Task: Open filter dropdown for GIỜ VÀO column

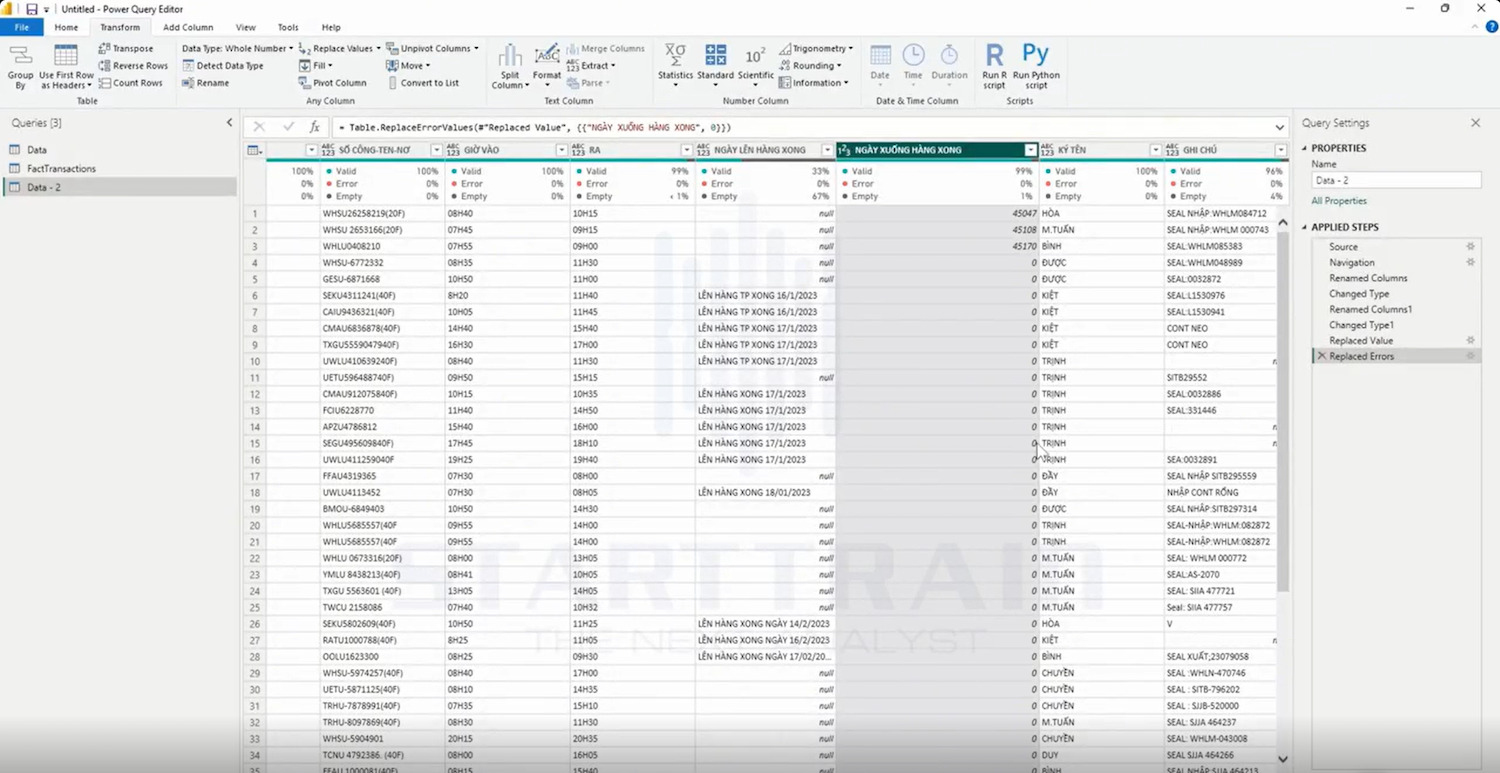Action: (x=561, y=150)
